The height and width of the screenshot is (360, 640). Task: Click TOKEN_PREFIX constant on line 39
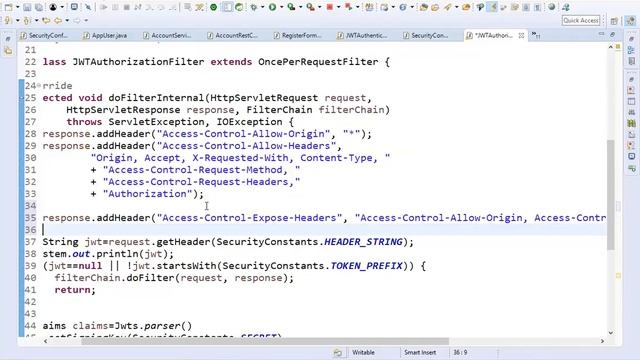coord(367,266)
